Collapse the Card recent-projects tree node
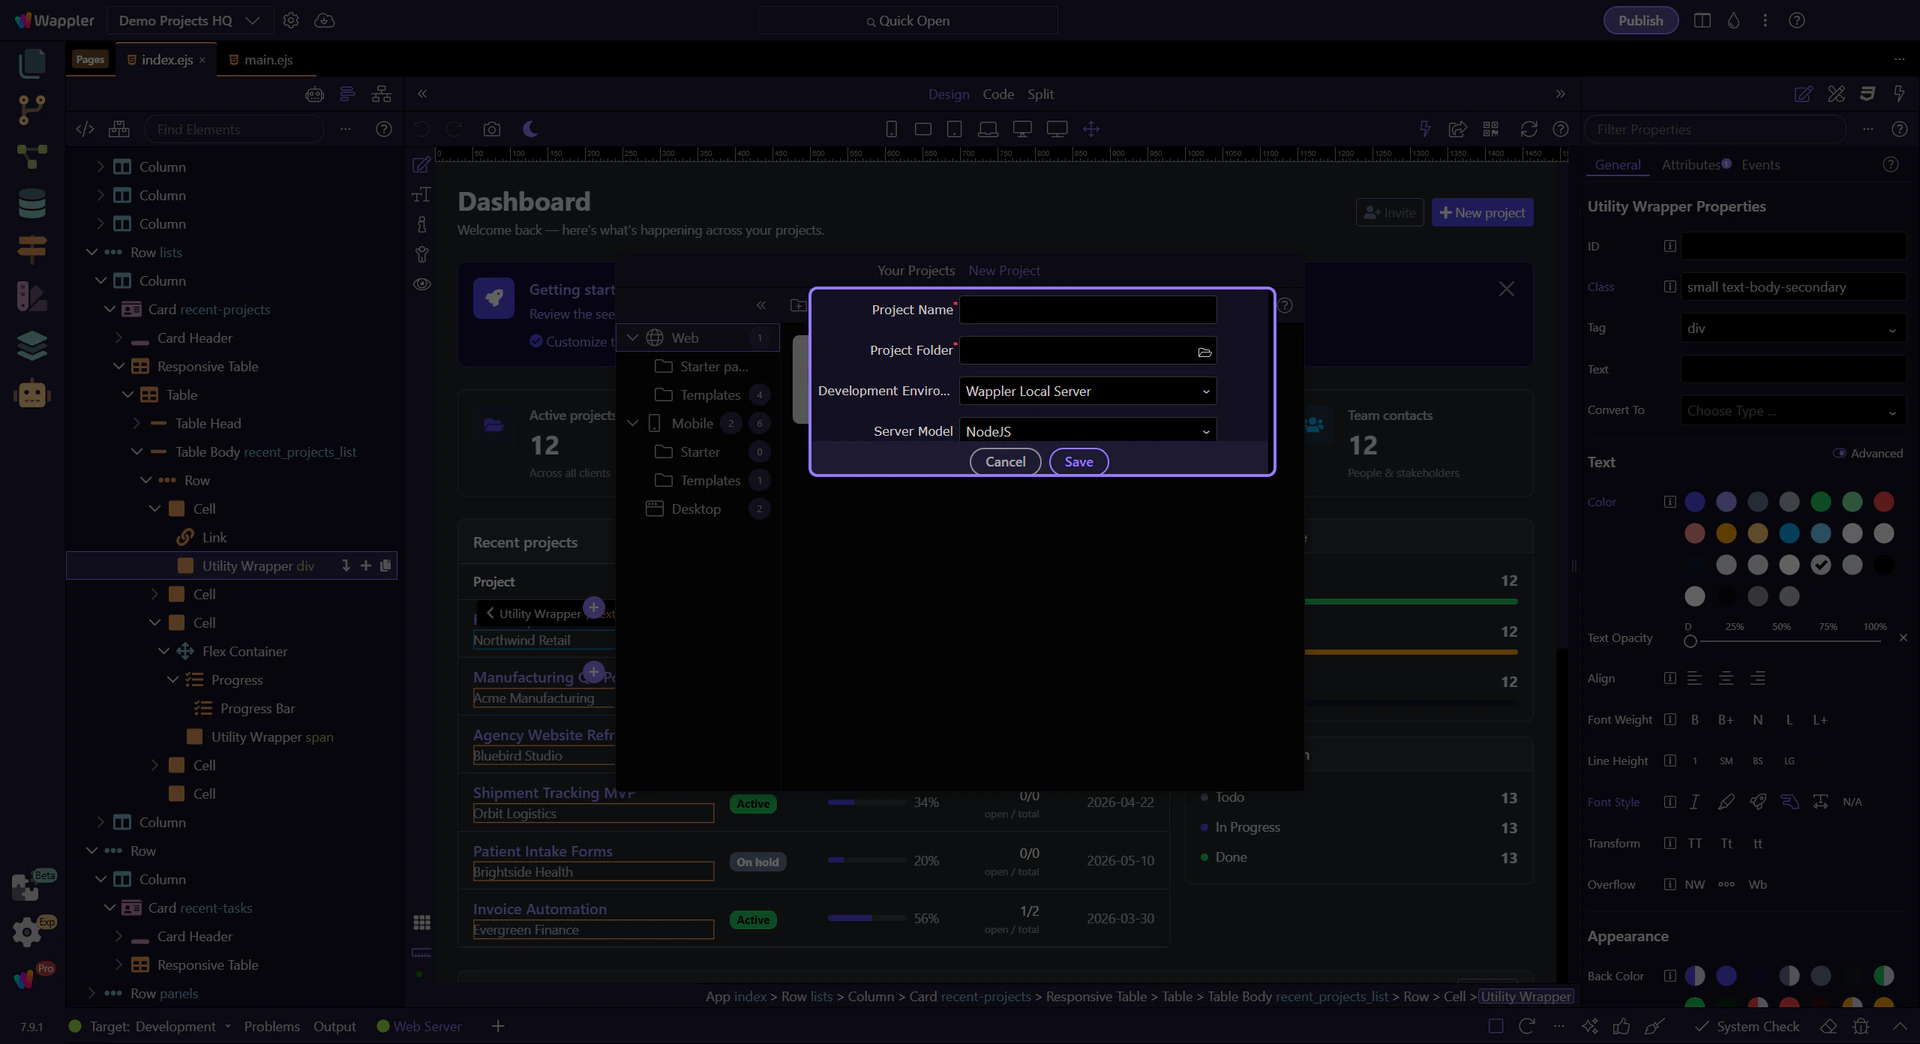This screenshot has width=1920, height=1044. coord(110,310)
